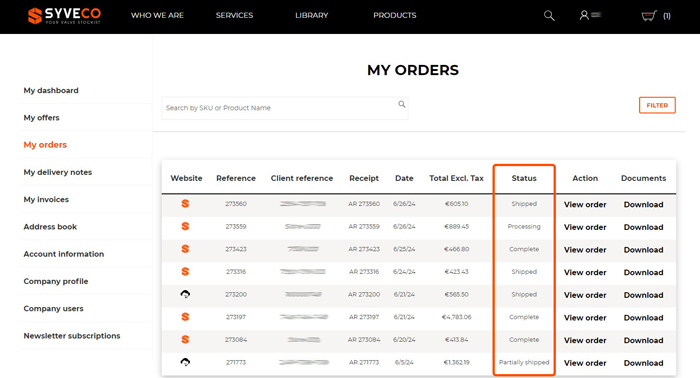
Task: Open Newsletter subscriptions
Action: (72, 336)
